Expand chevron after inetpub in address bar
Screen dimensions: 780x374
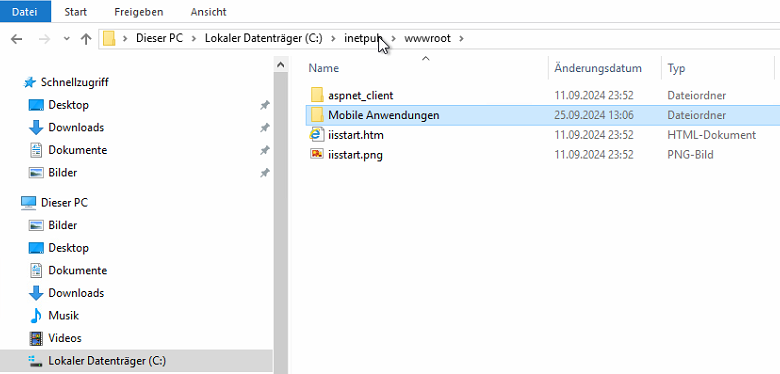click(x=393, y=38)
